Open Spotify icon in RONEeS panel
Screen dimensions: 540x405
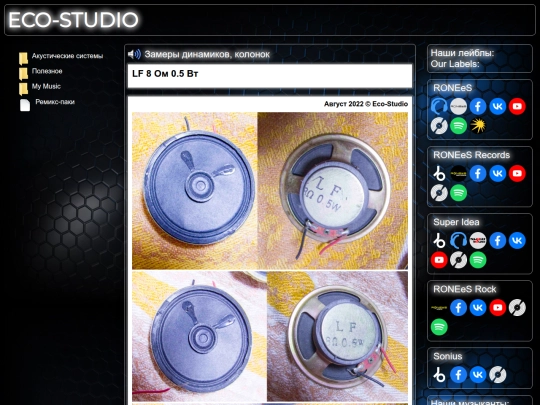pos(458,126)
